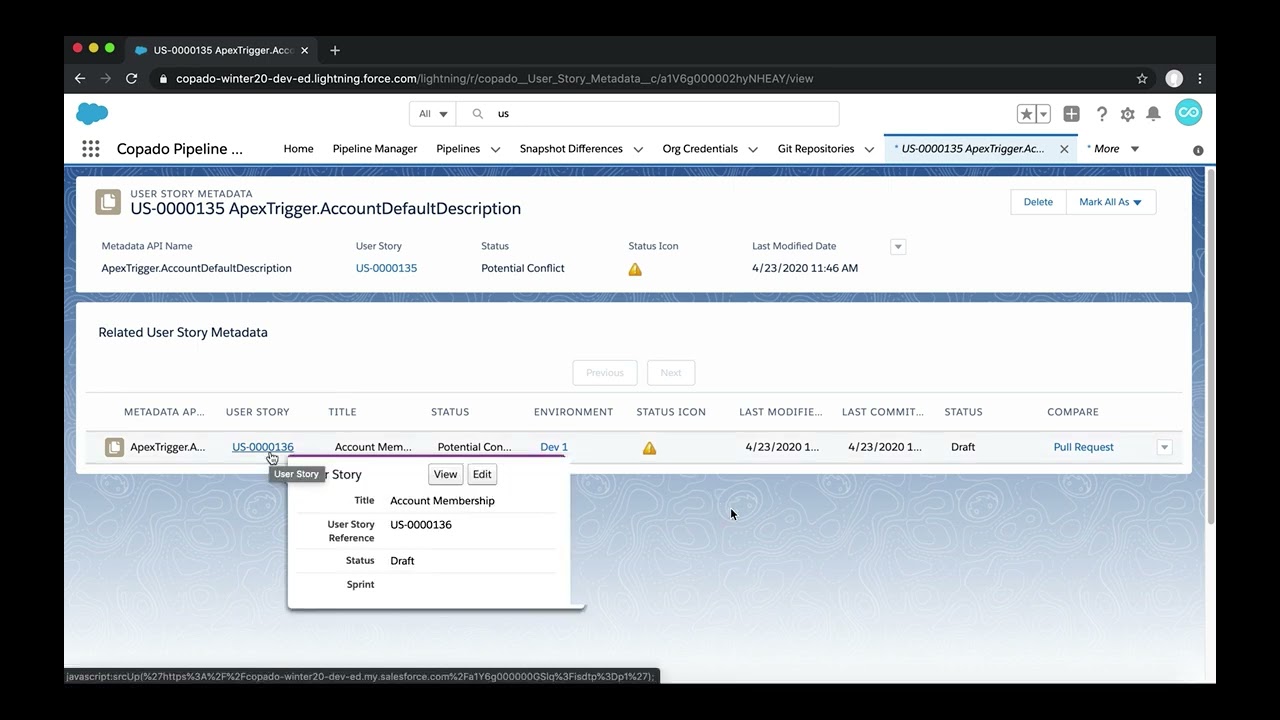Click the ApexTrigger.A... row record icon
This screenshot has height=720, width=1280.
click(x=114, y=447)
